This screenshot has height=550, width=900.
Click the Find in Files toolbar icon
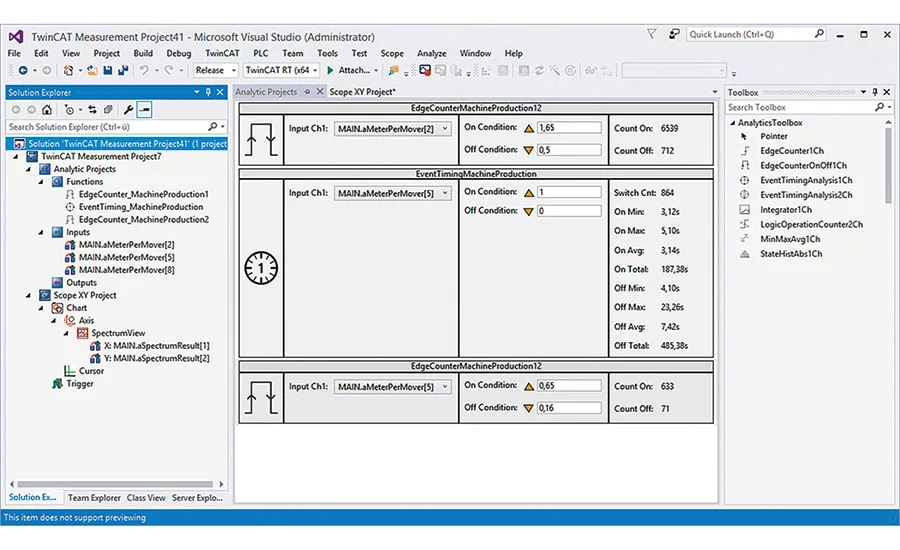coord(393,71)
